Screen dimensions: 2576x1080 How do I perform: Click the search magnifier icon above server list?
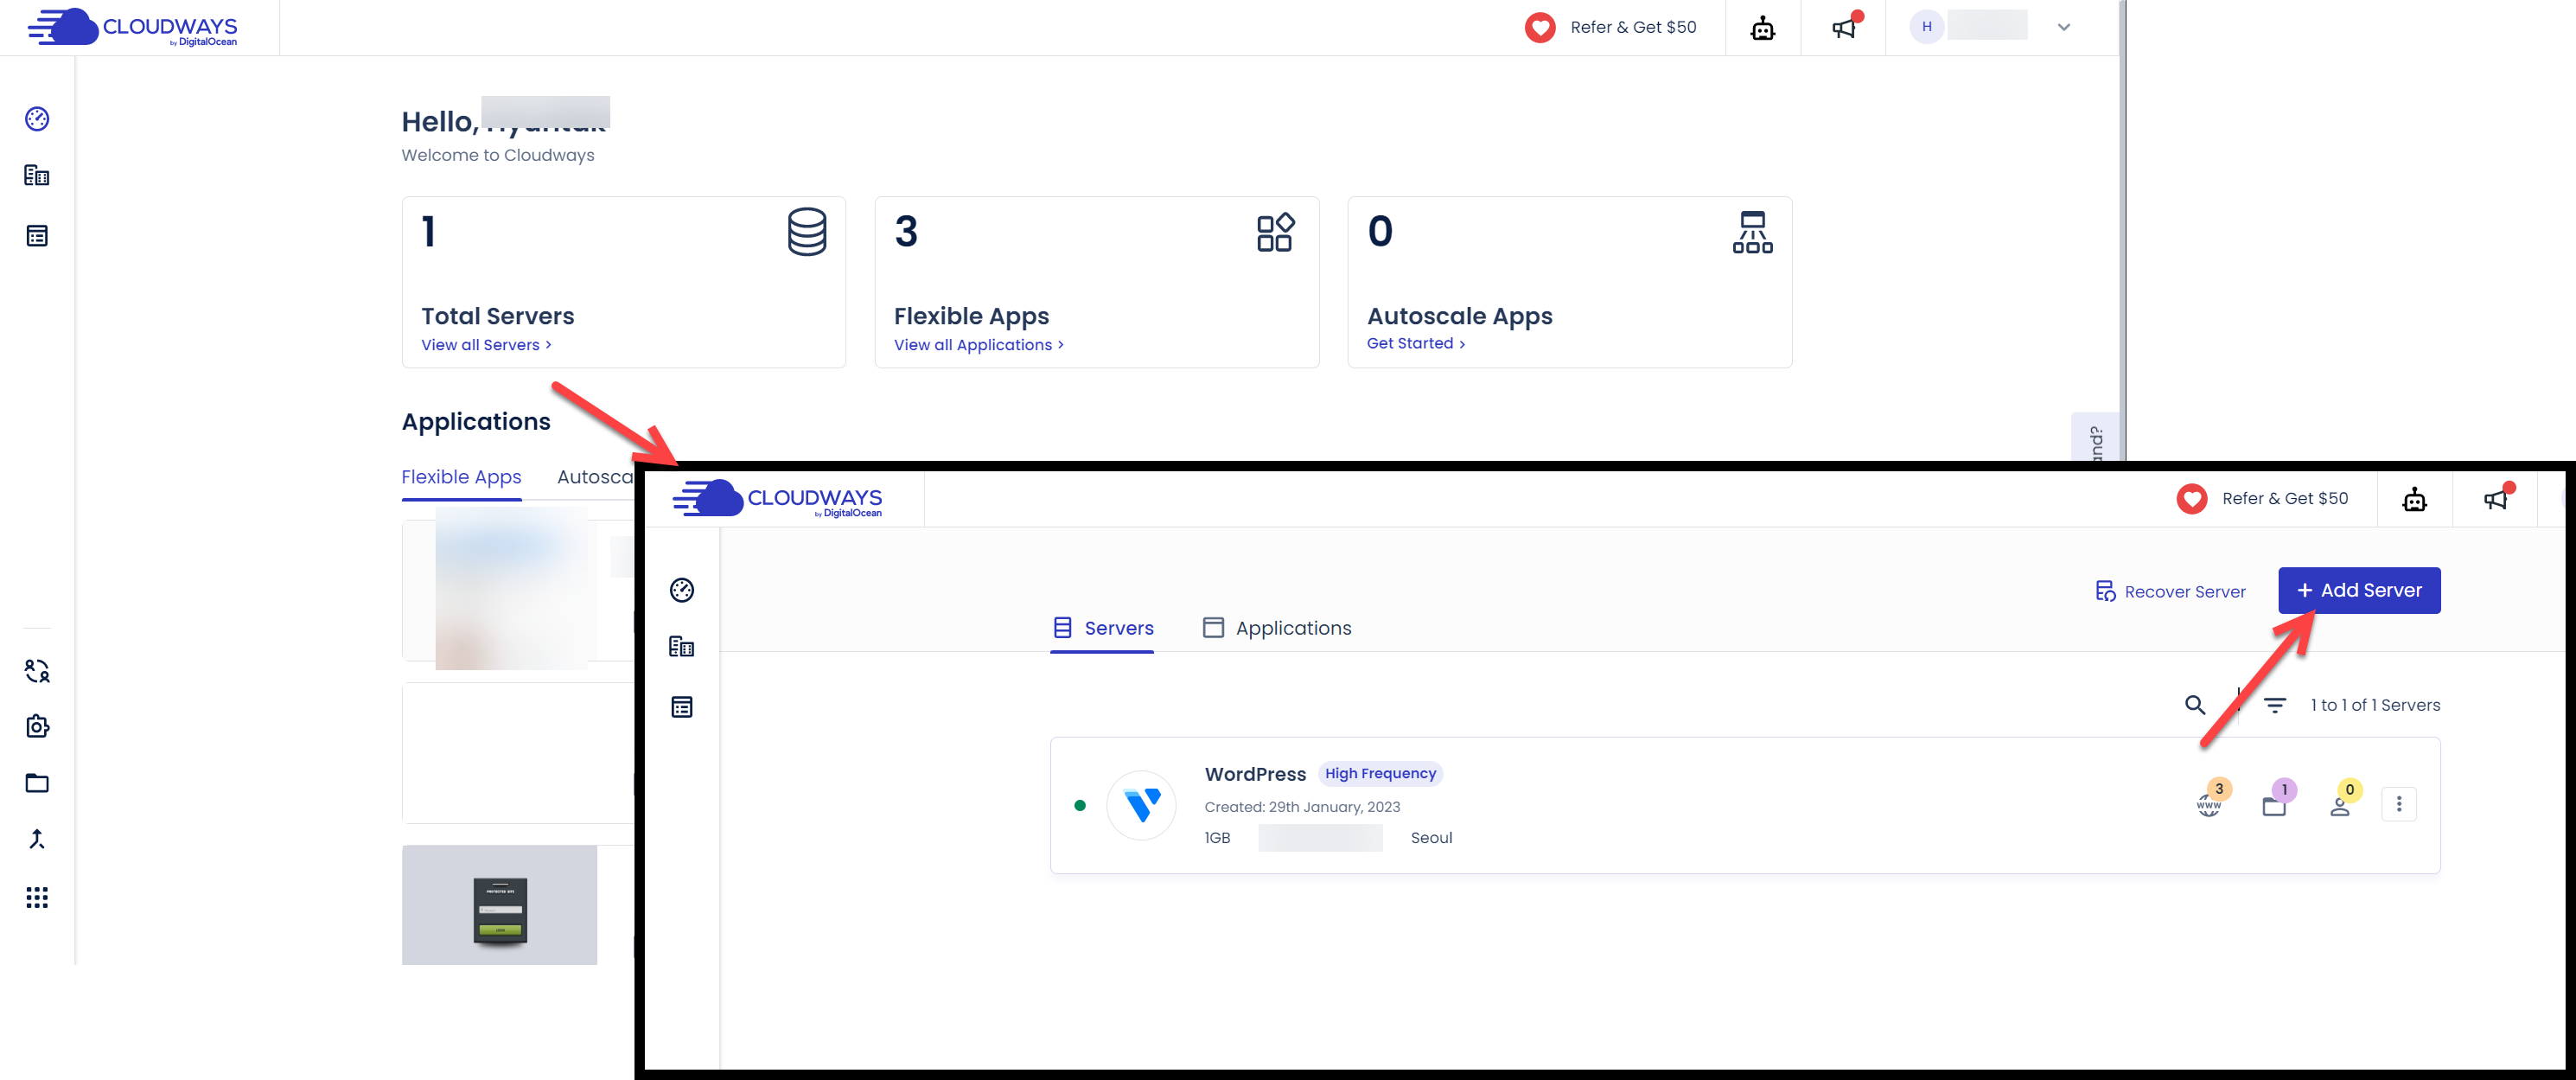pos(2194,705)
